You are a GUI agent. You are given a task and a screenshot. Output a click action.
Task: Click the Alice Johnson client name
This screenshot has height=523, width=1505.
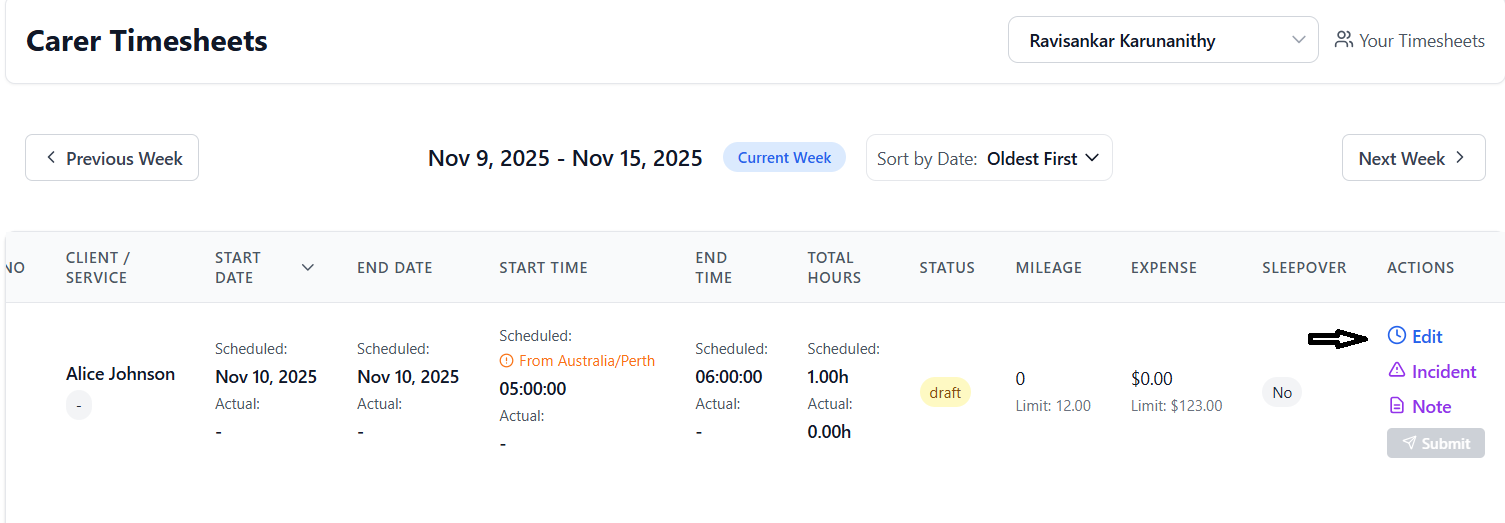[x=120, y=374]
